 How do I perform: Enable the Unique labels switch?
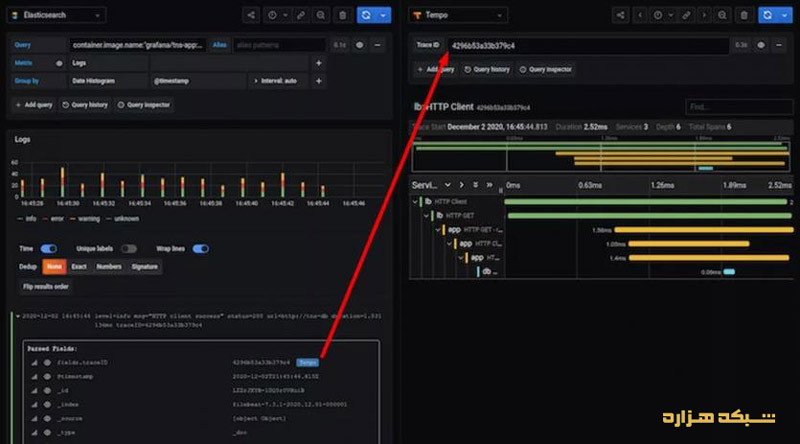coord(129,249)
